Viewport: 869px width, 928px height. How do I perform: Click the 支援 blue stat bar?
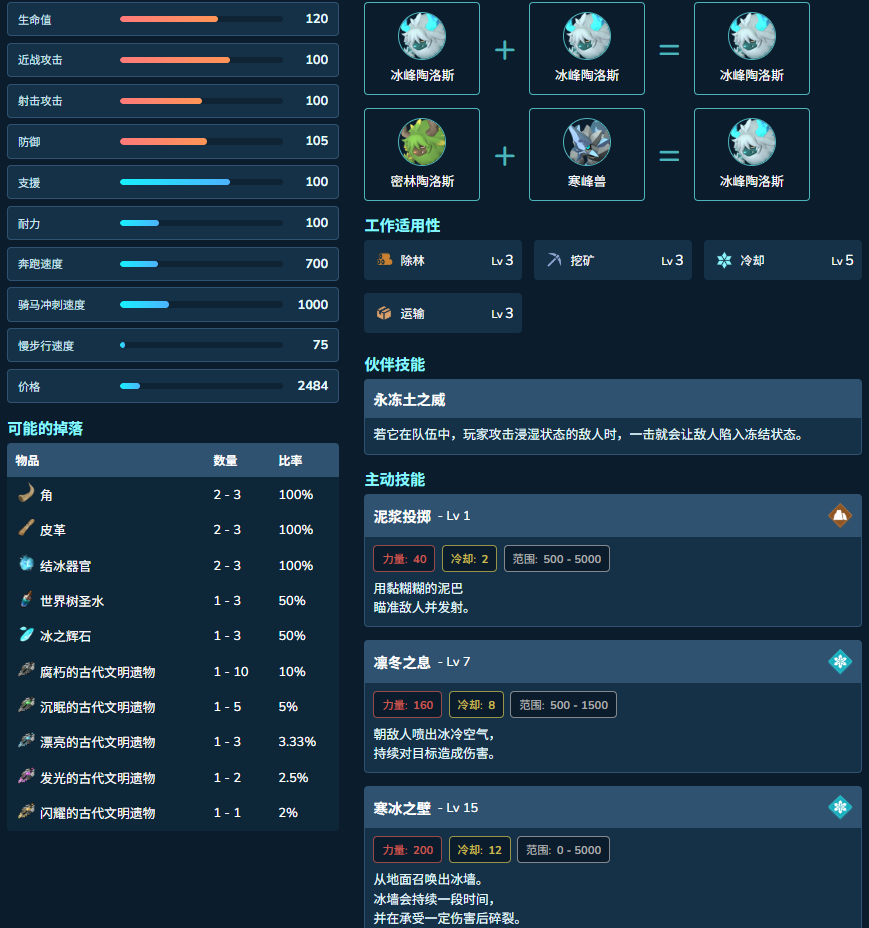point(201,182)
